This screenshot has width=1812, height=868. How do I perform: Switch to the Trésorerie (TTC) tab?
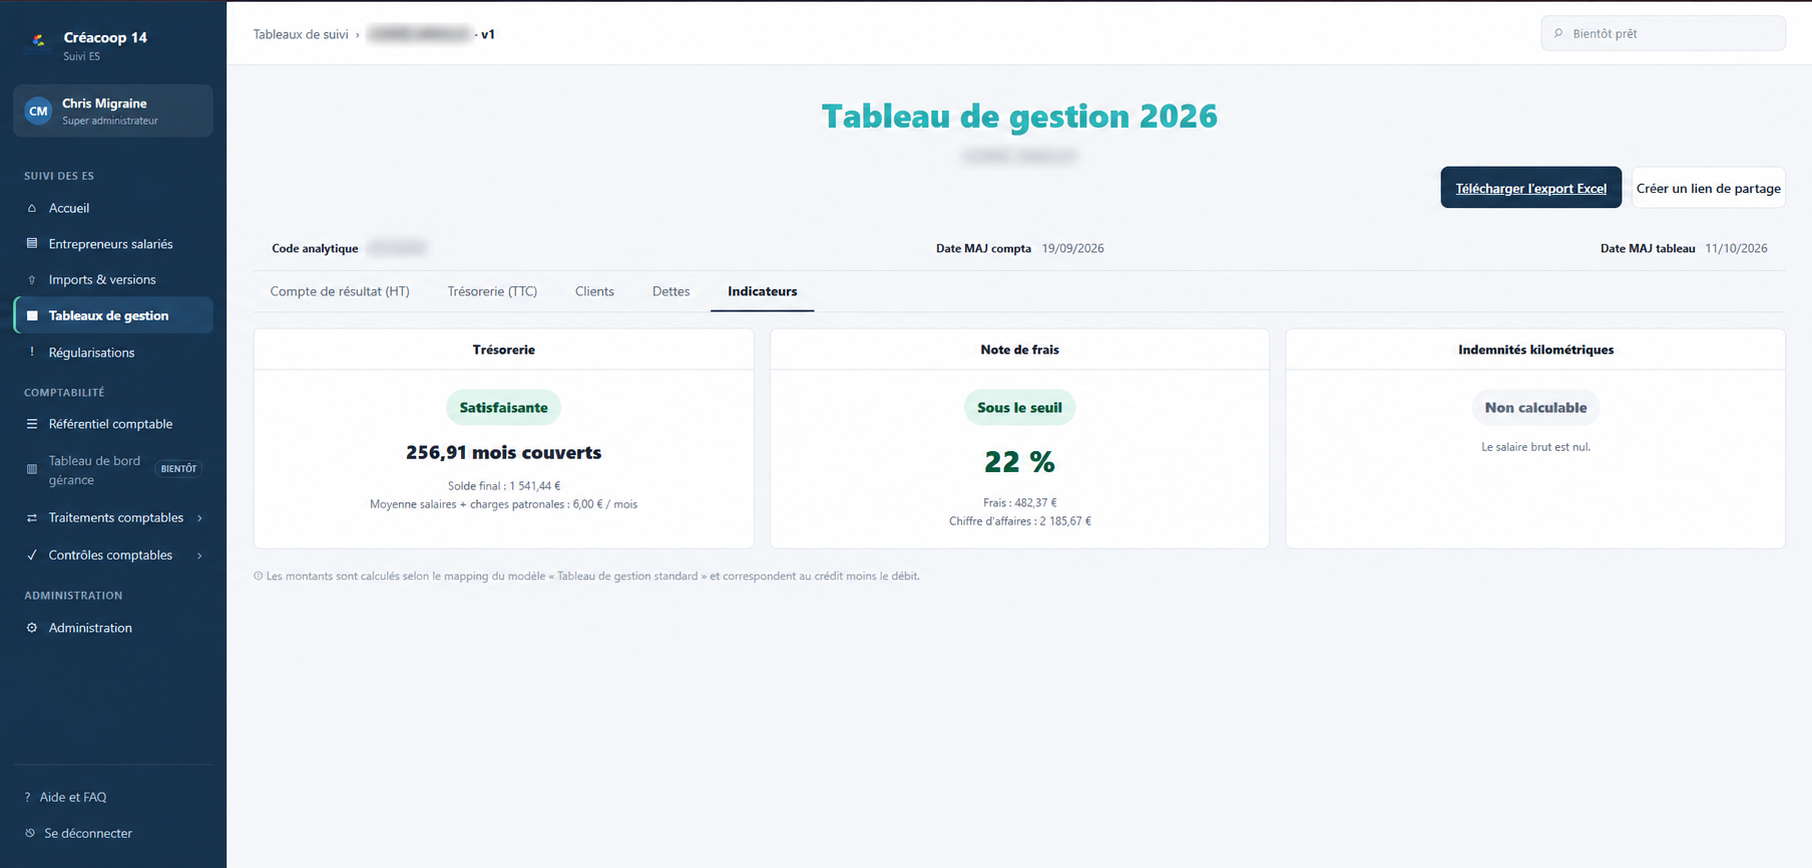(492, 291)
